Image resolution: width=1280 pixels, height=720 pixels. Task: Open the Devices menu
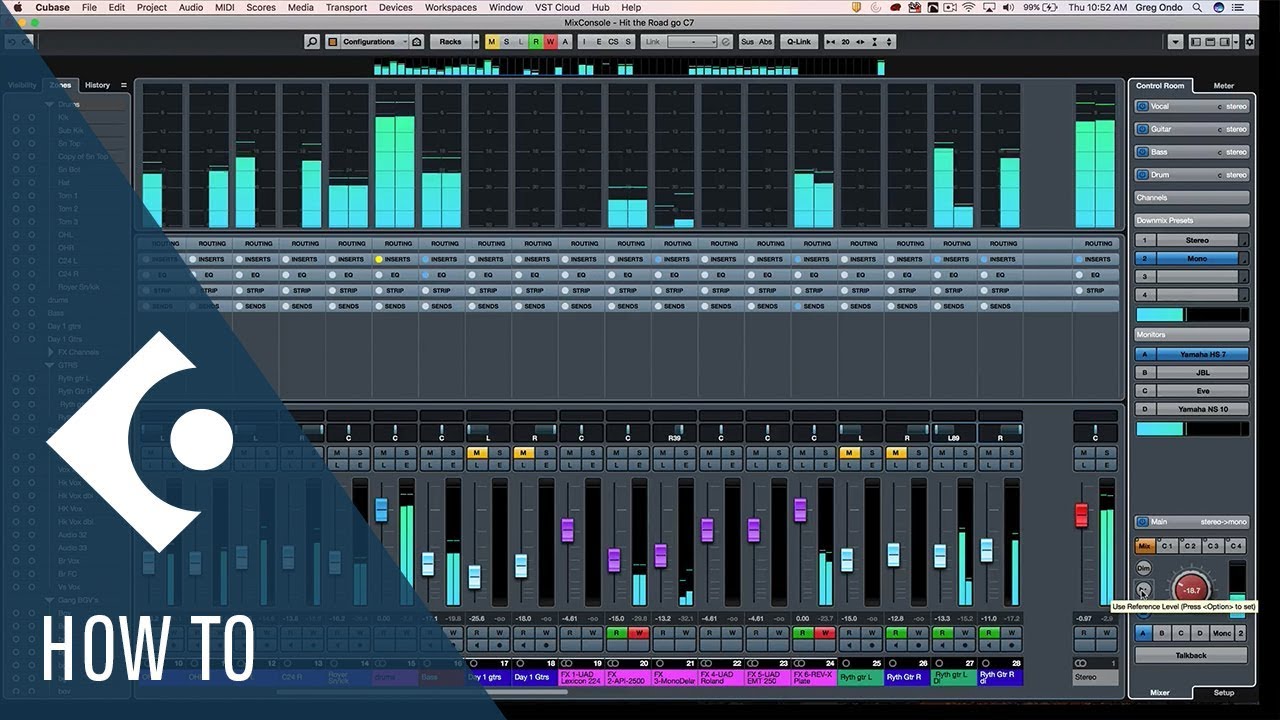coord(396,7)
